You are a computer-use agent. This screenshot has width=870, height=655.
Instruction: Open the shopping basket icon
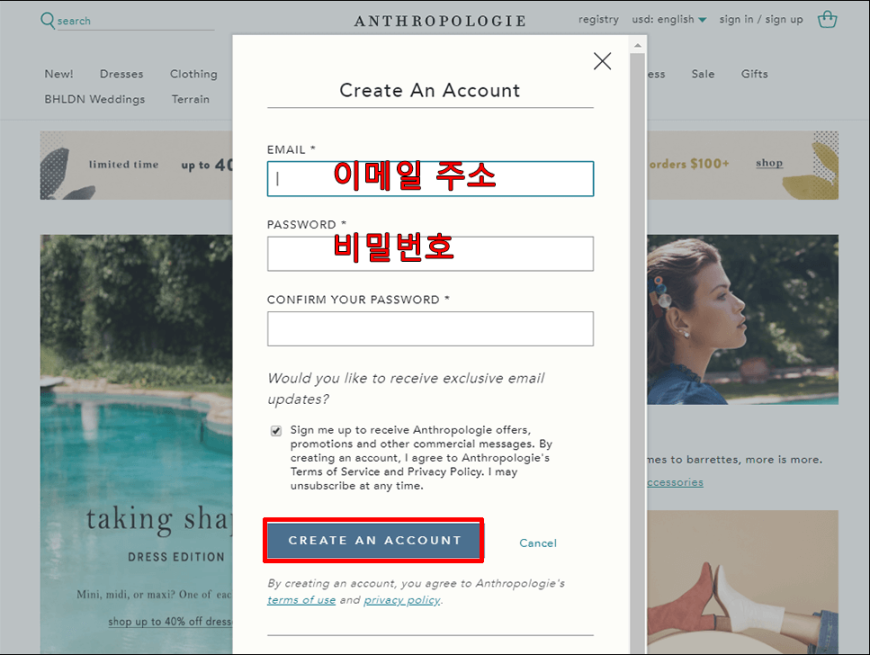[827, 19]
